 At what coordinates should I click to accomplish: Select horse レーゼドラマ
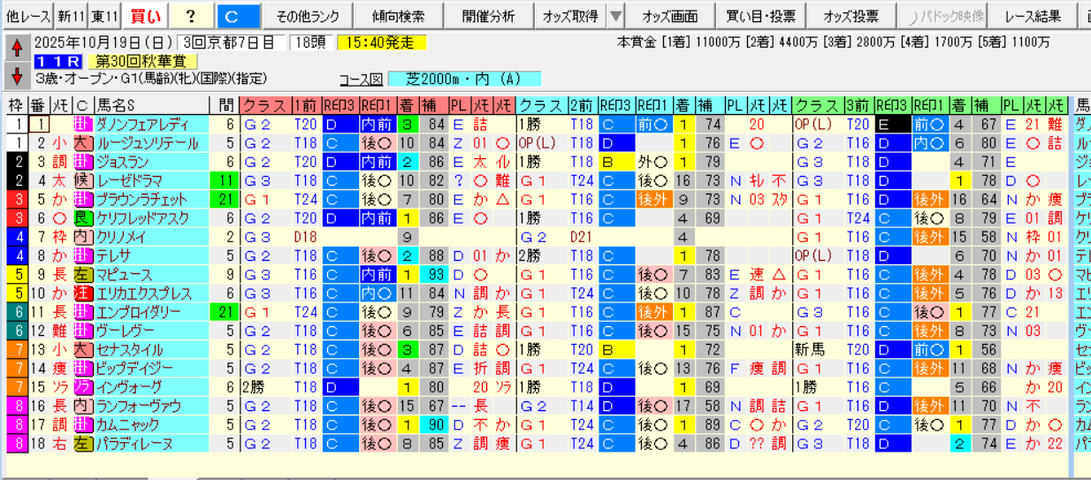point(152,181)
